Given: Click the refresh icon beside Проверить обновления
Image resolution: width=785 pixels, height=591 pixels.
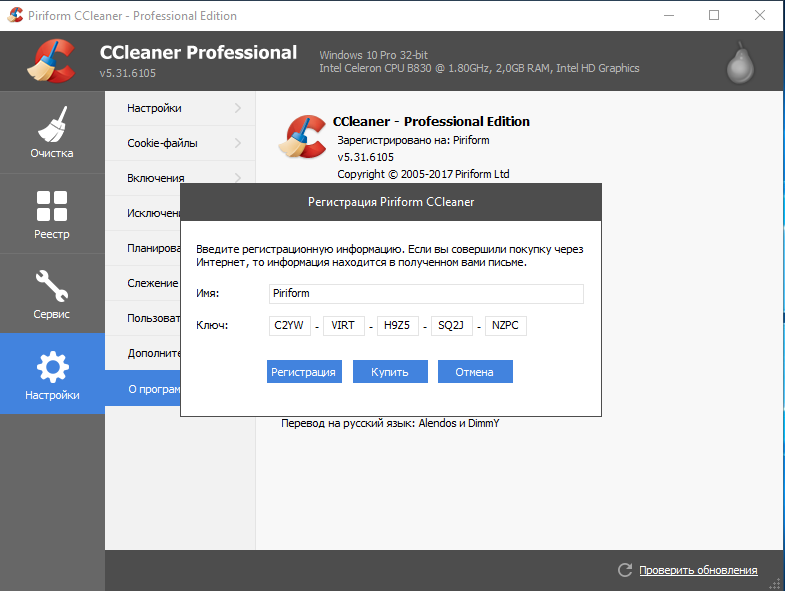Looking at the screenshot, I should click(x=625, y=570).
